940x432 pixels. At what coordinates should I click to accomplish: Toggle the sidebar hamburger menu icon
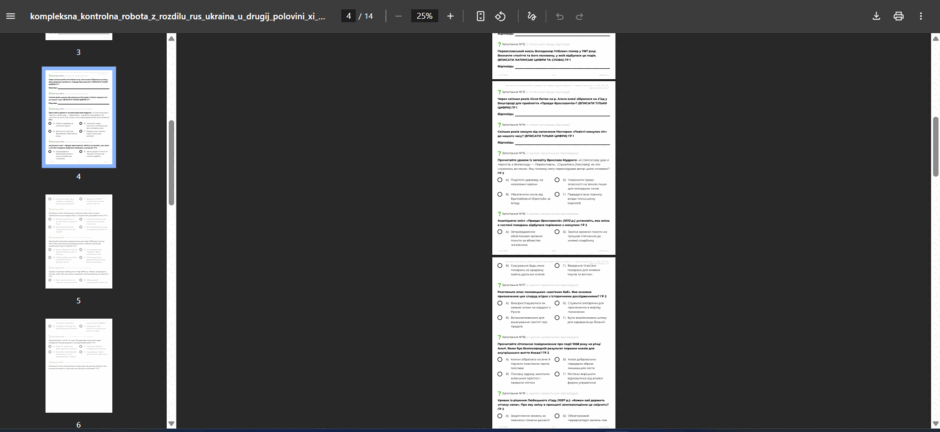(10, 16)
